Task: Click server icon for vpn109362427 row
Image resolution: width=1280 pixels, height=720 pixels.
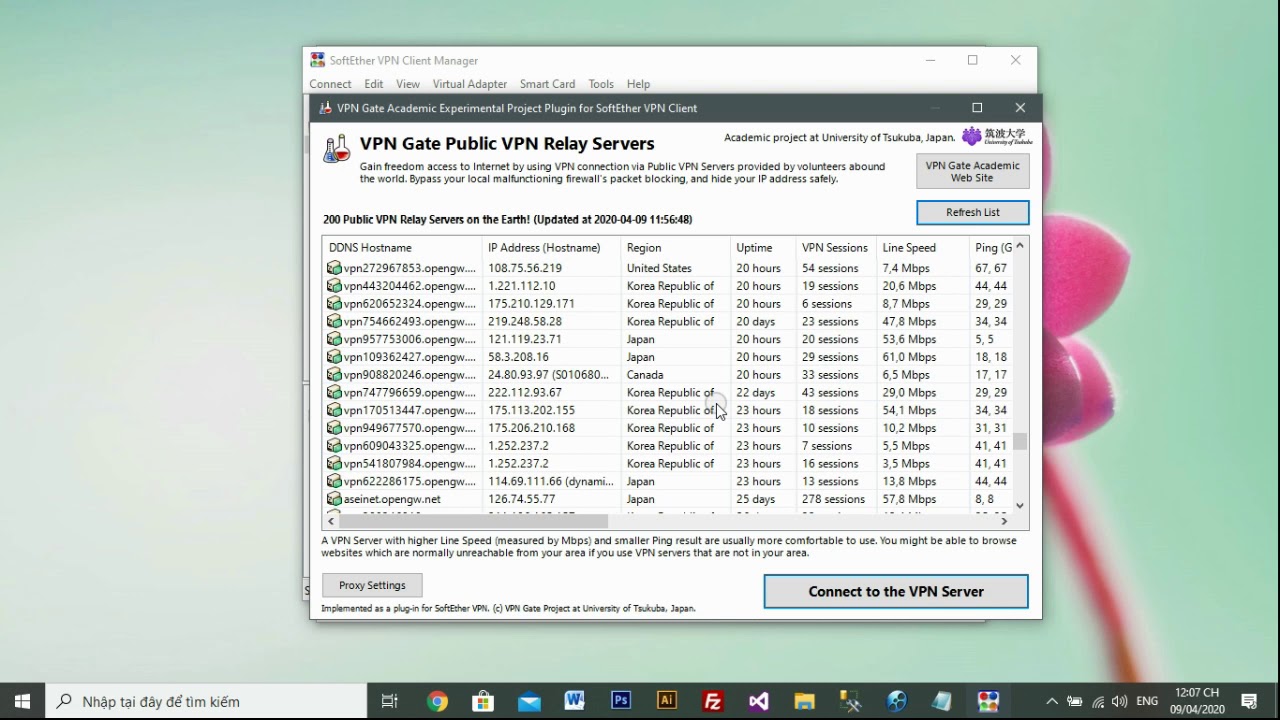Action: [335, 357]
